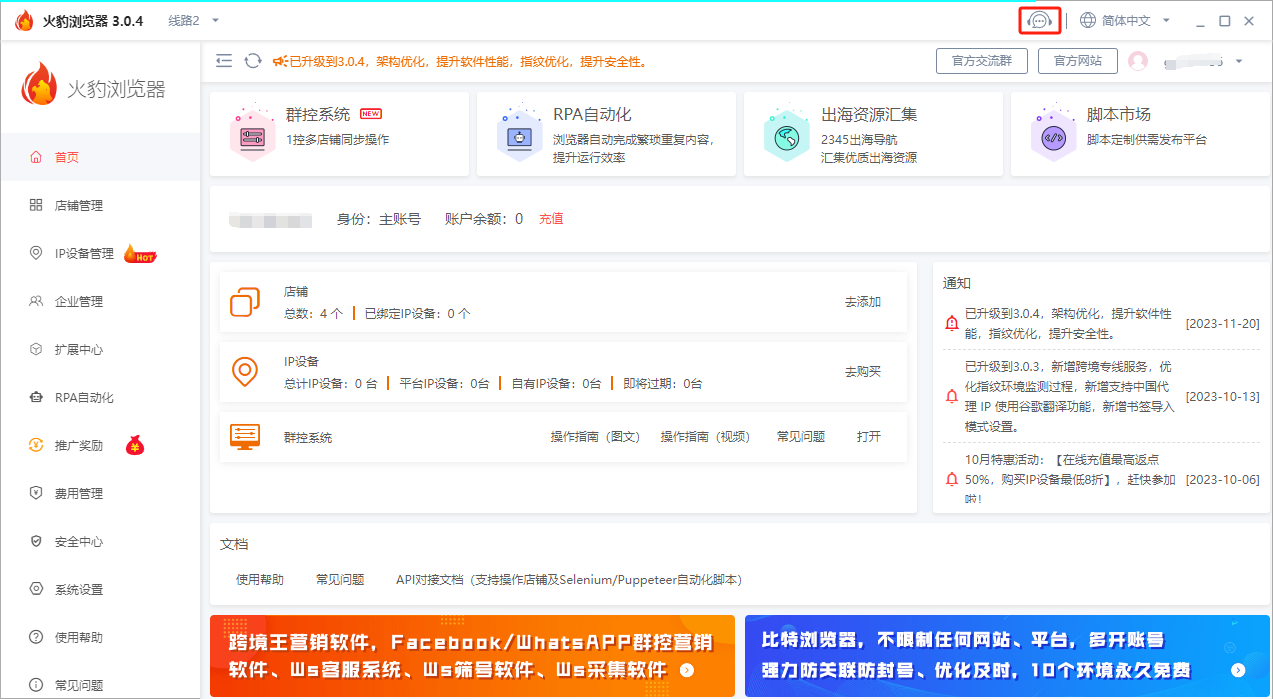Click the NEW badge on 群控系统

[371, 114]
